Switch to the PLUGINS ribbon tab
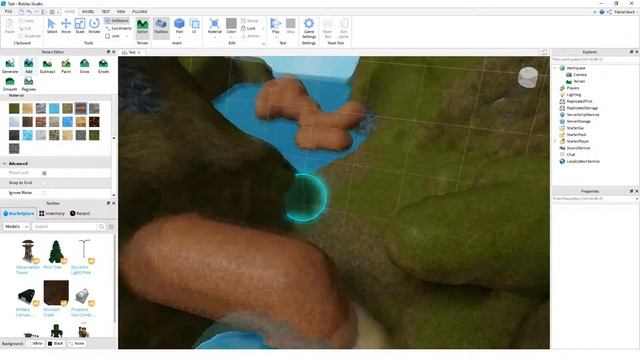This screenshot has height=360, width=640. click(140, 11)
